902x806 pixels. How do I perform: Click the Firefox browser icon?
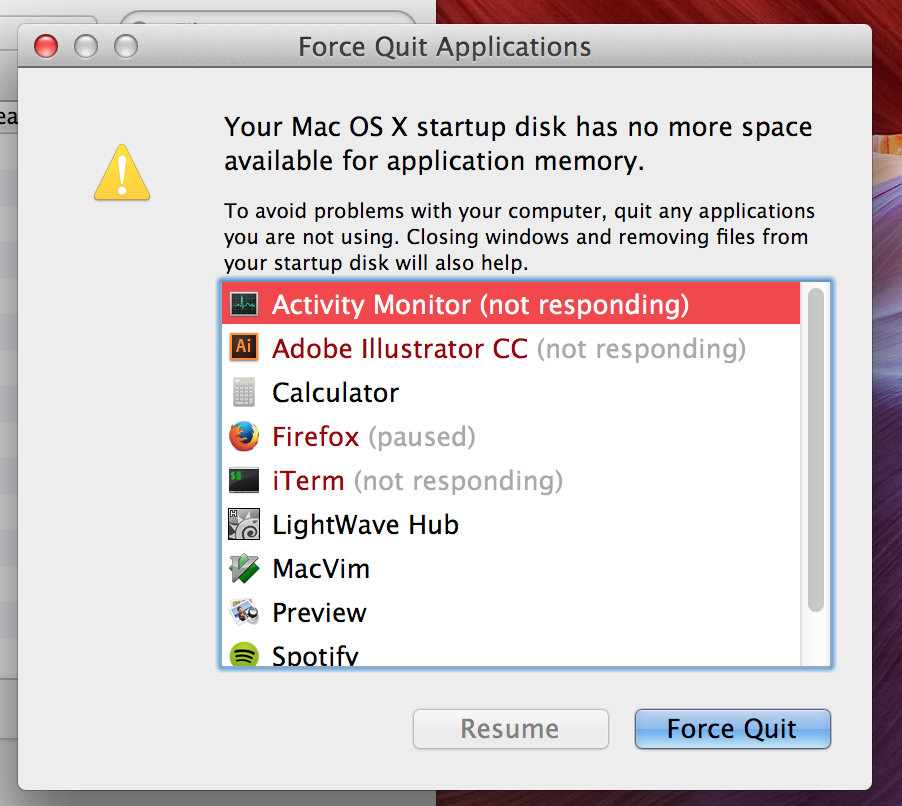pyautogui.click(x=244, y=436)
